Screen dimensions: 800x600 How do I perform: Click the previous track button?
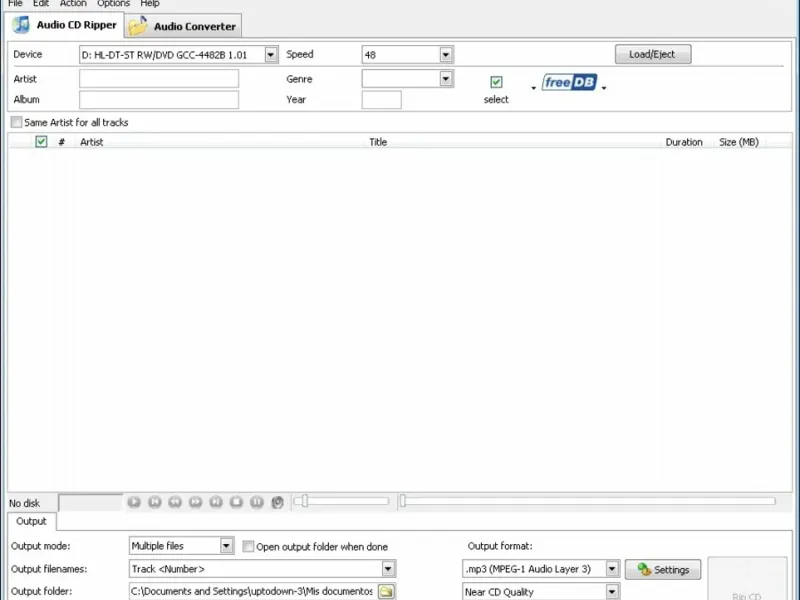point(155,502)
